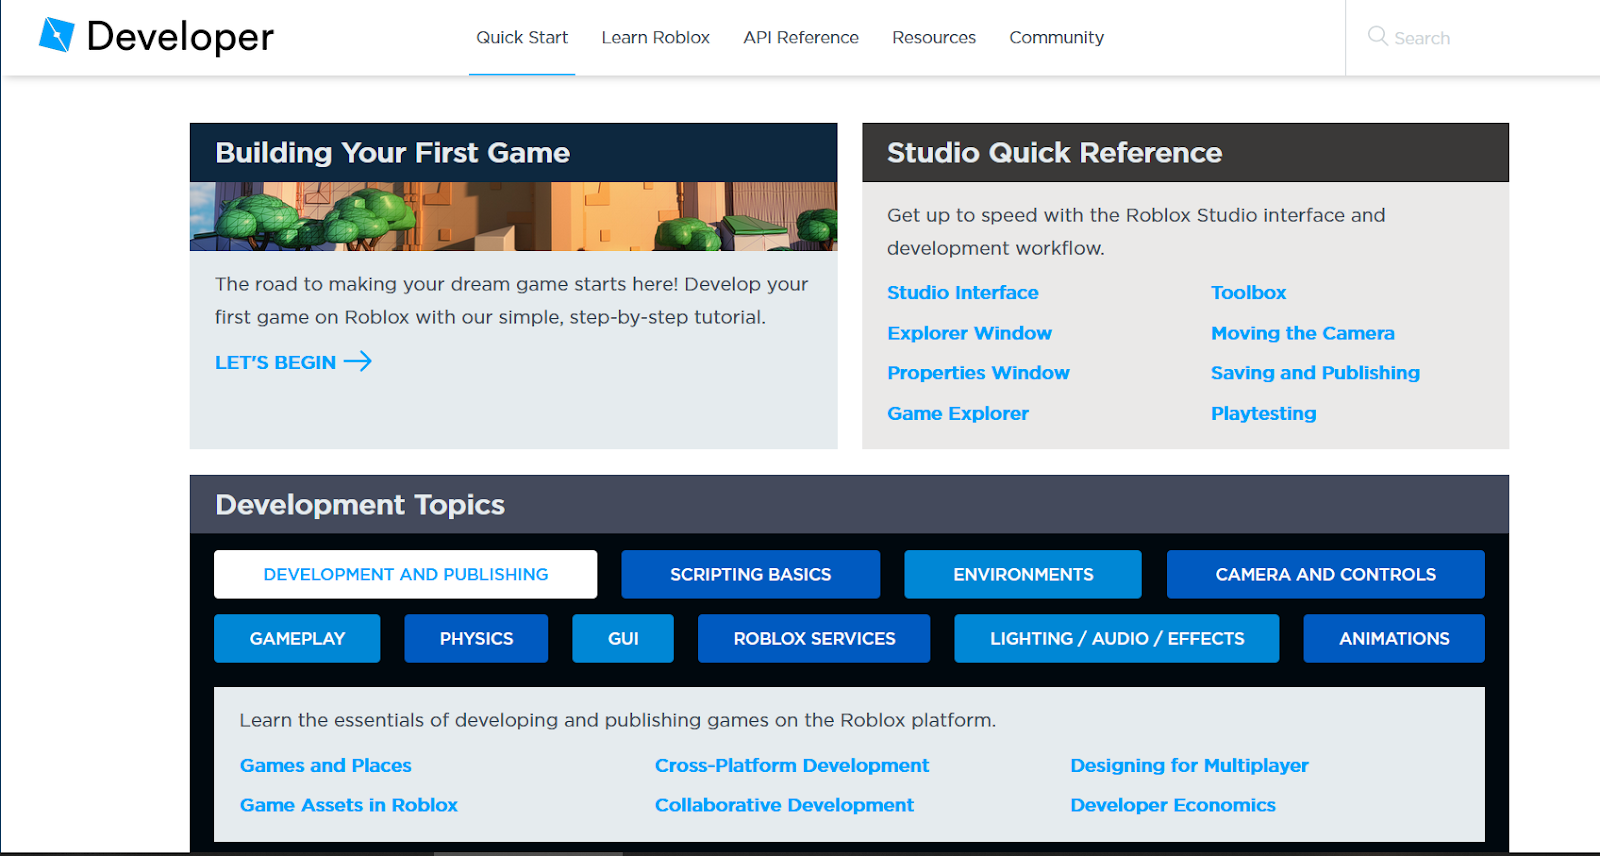Open the Playtesting link
This screenshot has width=1600, height=856.
[1263, 413]
